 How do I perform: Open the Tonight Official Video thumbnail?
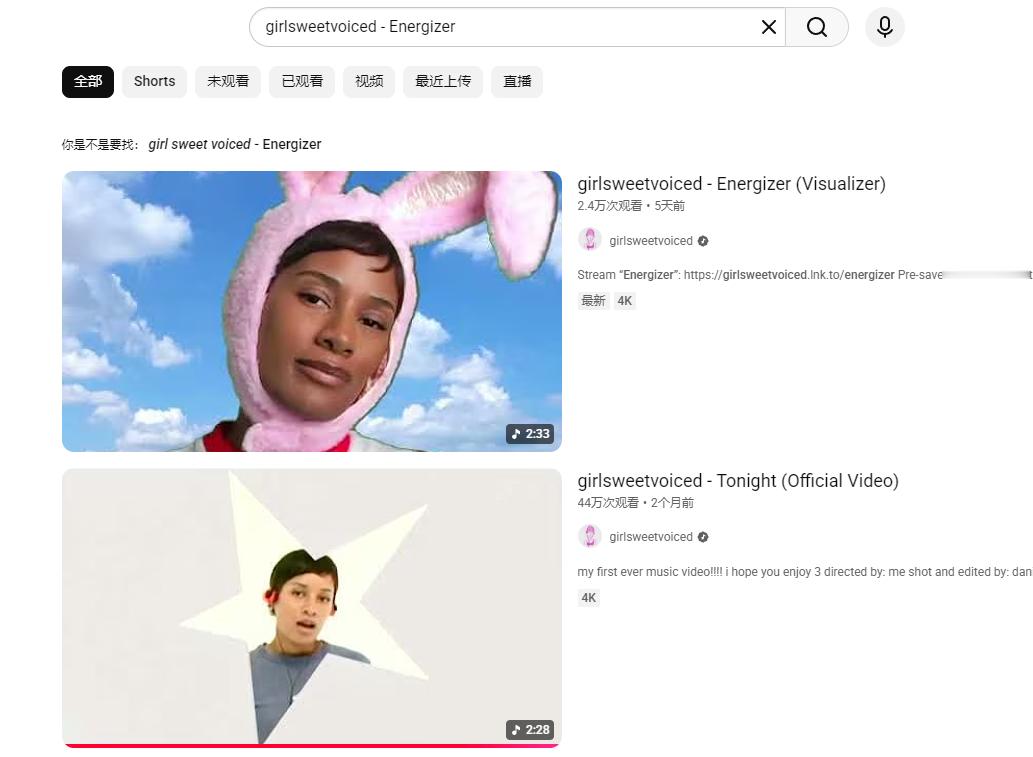point(312,607)
